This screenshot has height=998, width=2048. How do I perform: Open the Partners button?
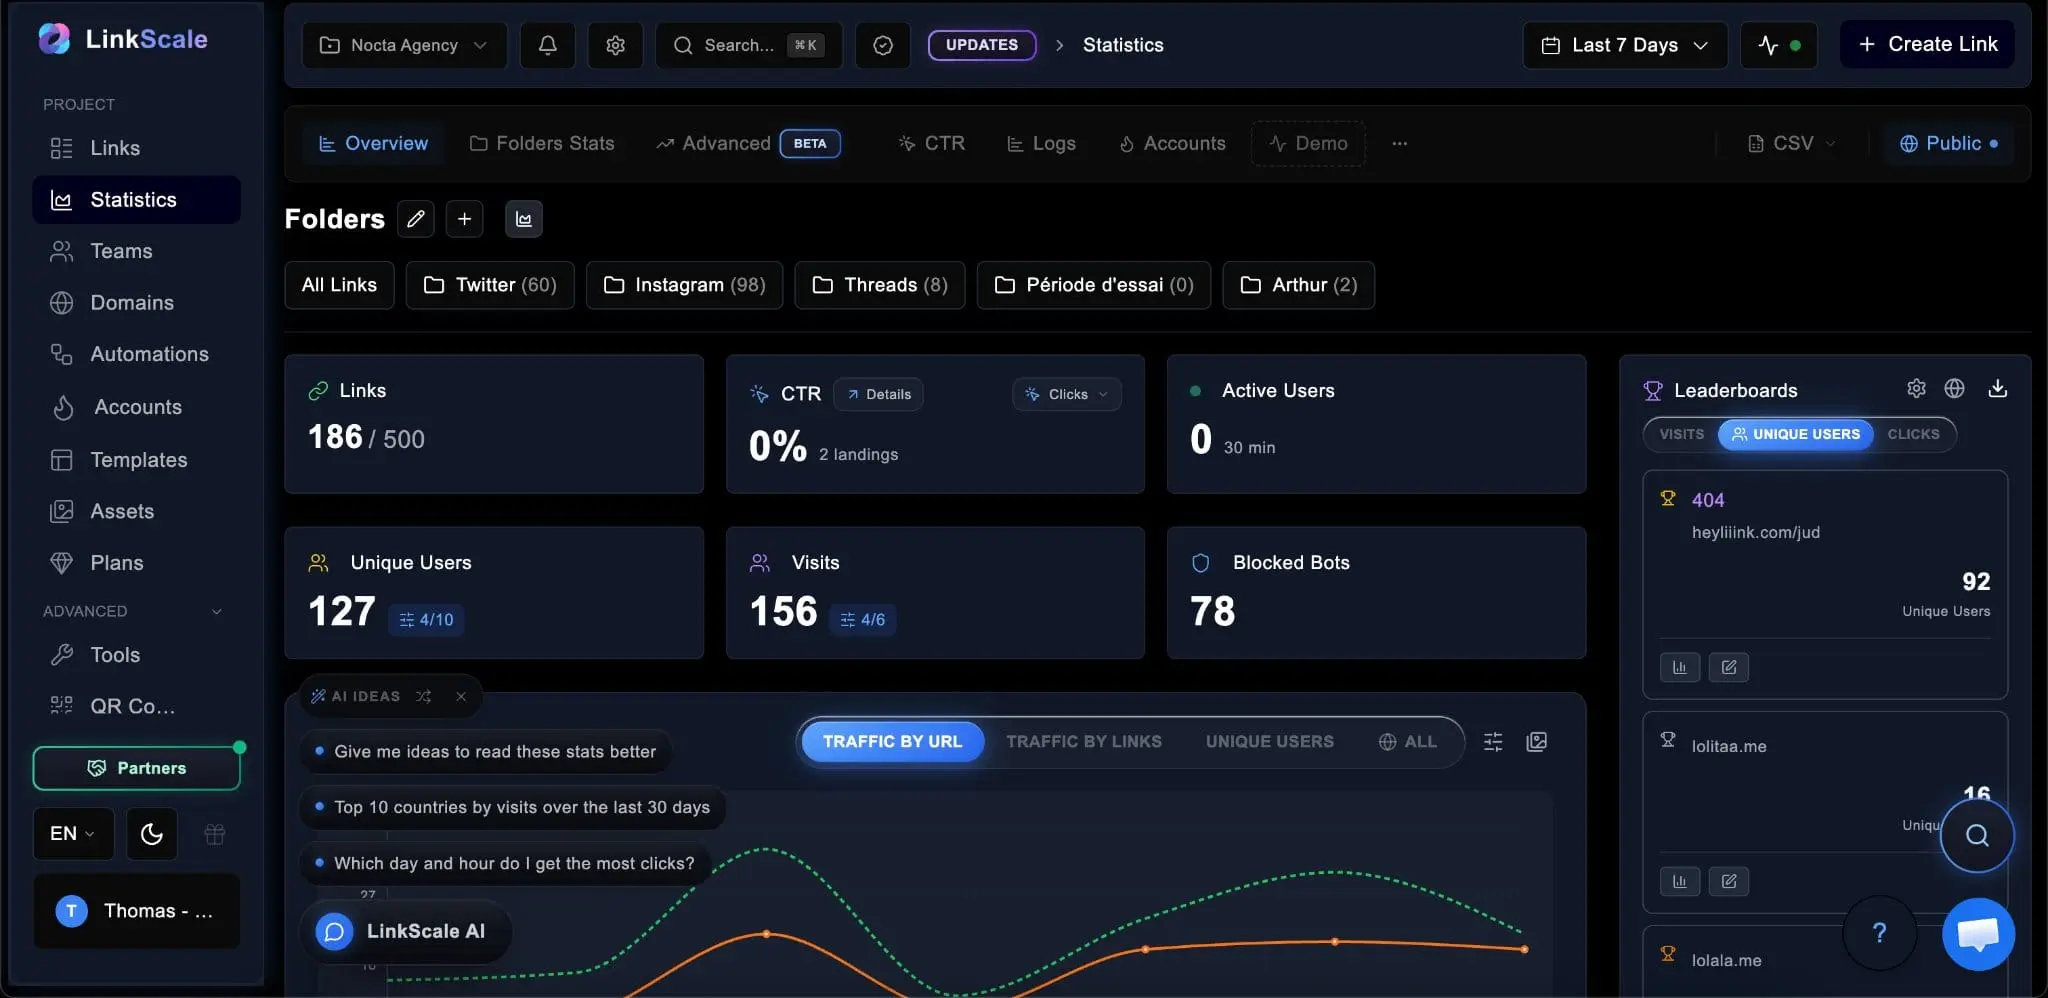[137, 768]
